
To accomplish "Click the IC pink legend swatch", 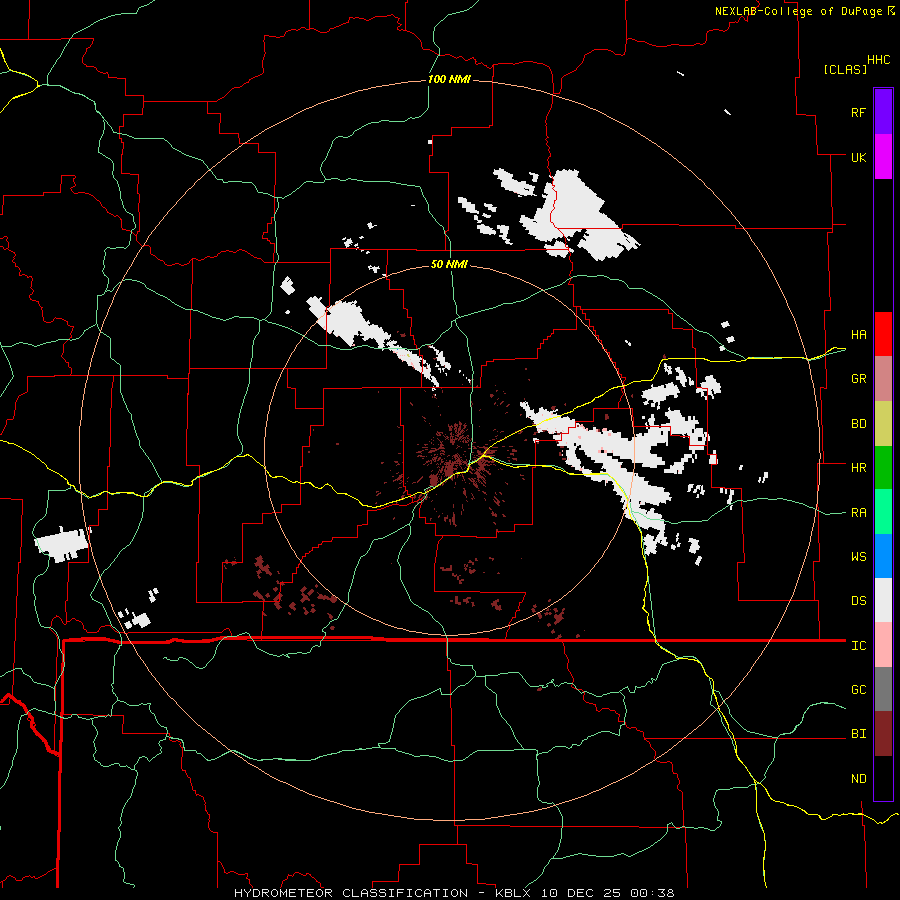I will [x=883, y=645].
